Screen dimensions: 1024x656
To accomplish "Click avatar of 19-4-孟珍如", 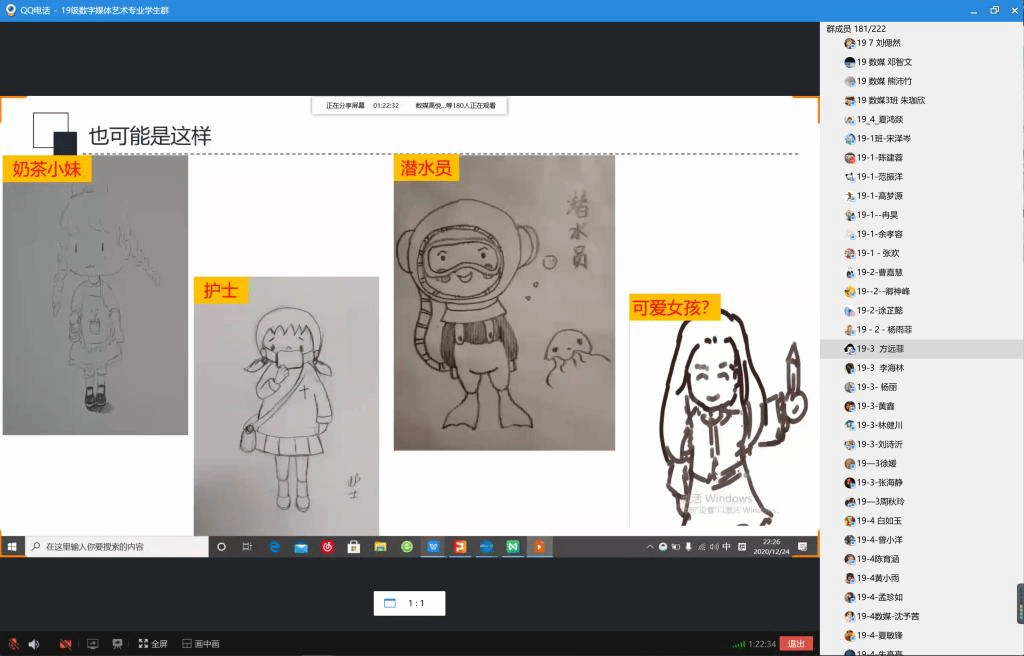I will click(x=849, y=597).
